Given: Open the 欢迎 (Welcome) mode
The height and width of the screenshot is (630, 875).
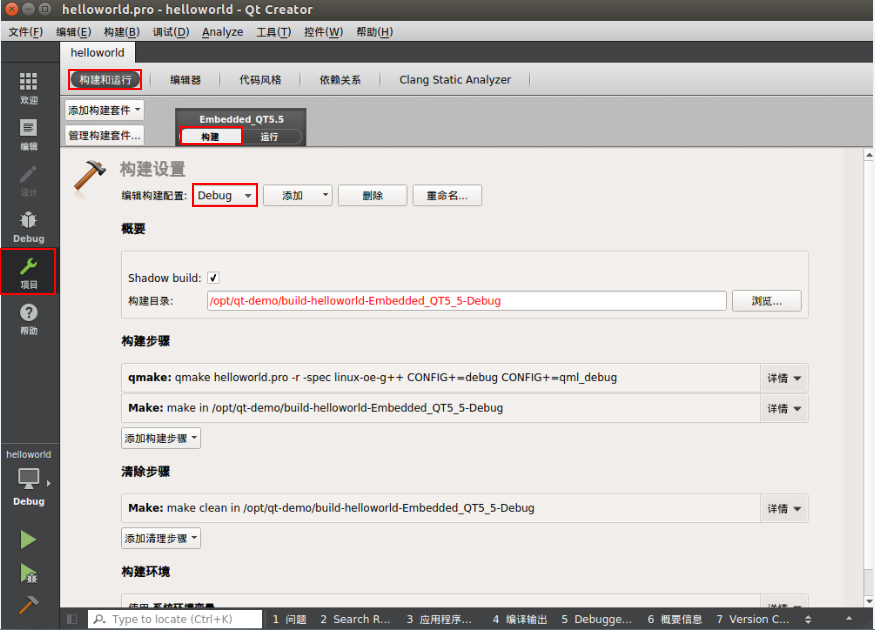Looking at the screenshot, I should (28, 88).
